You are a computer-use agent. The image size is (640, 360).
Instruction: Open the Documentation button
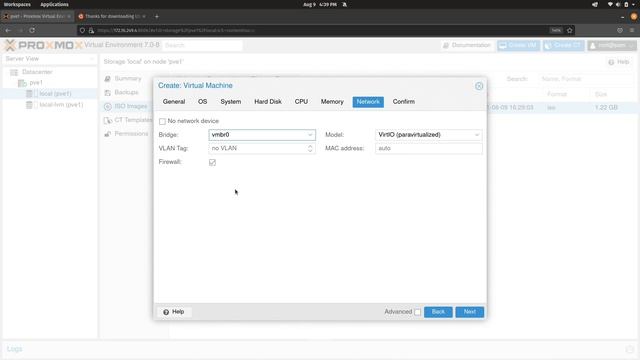pyautogui.click(x=467, y=45)
